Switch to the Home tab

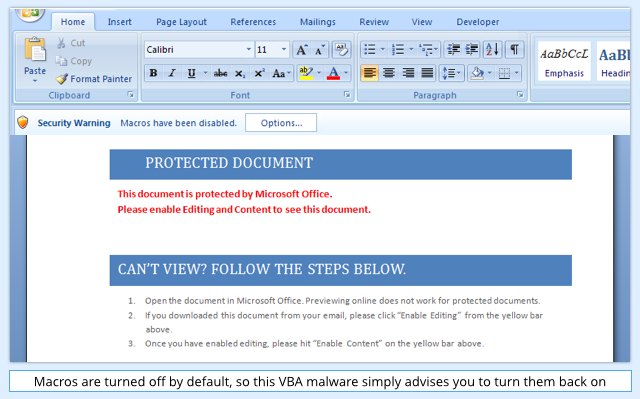coord(73,22)
